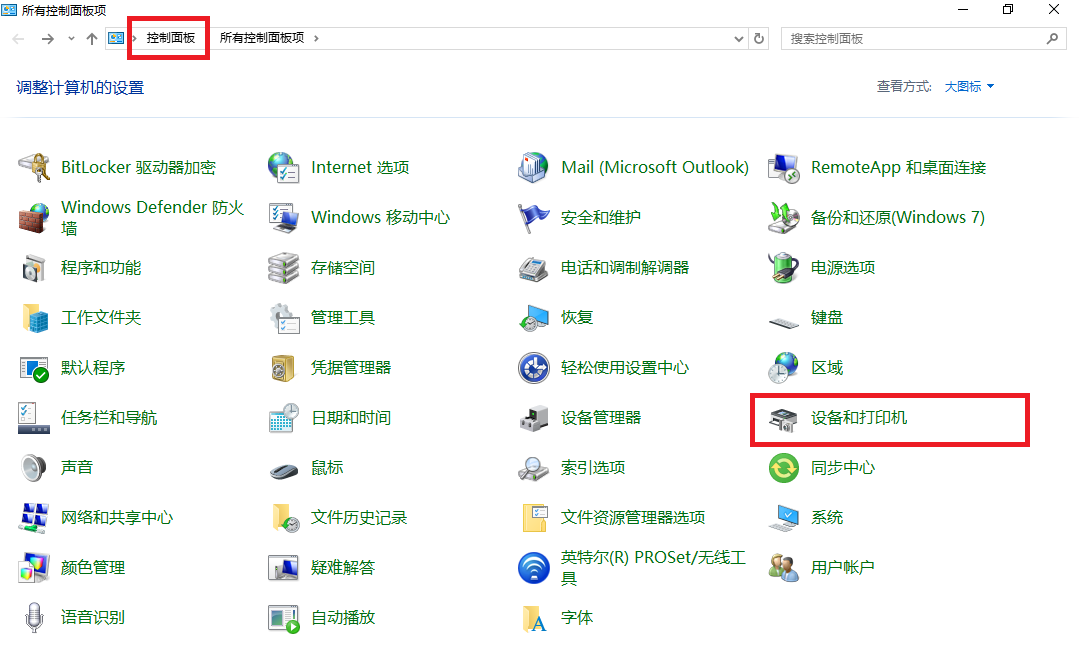Click the refresh button next to address bar
This screenshot has height=651, width=1079.
(759, 39)
